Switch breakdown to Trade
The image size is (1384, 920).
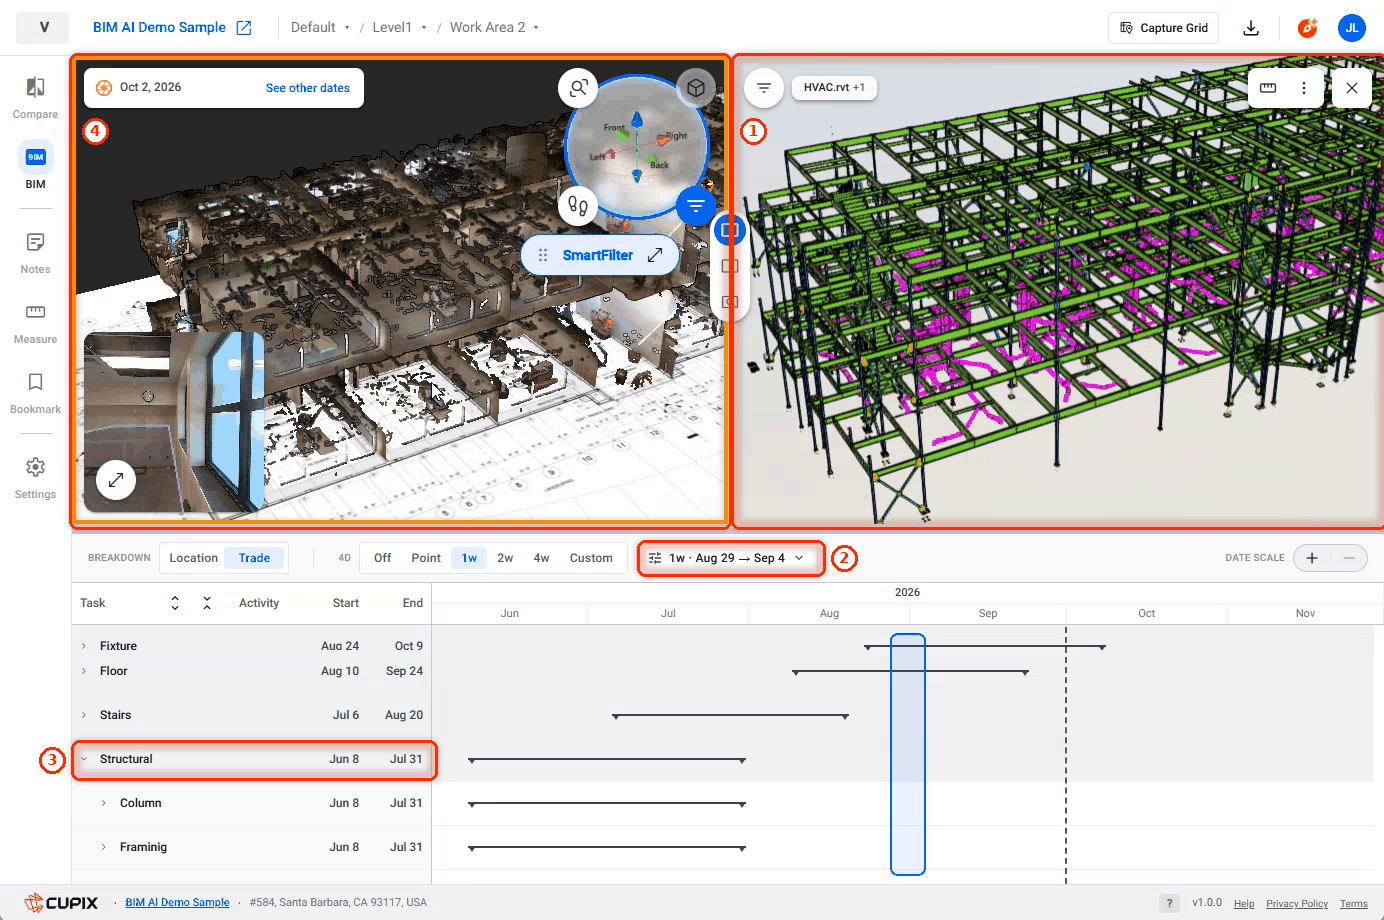254,558
